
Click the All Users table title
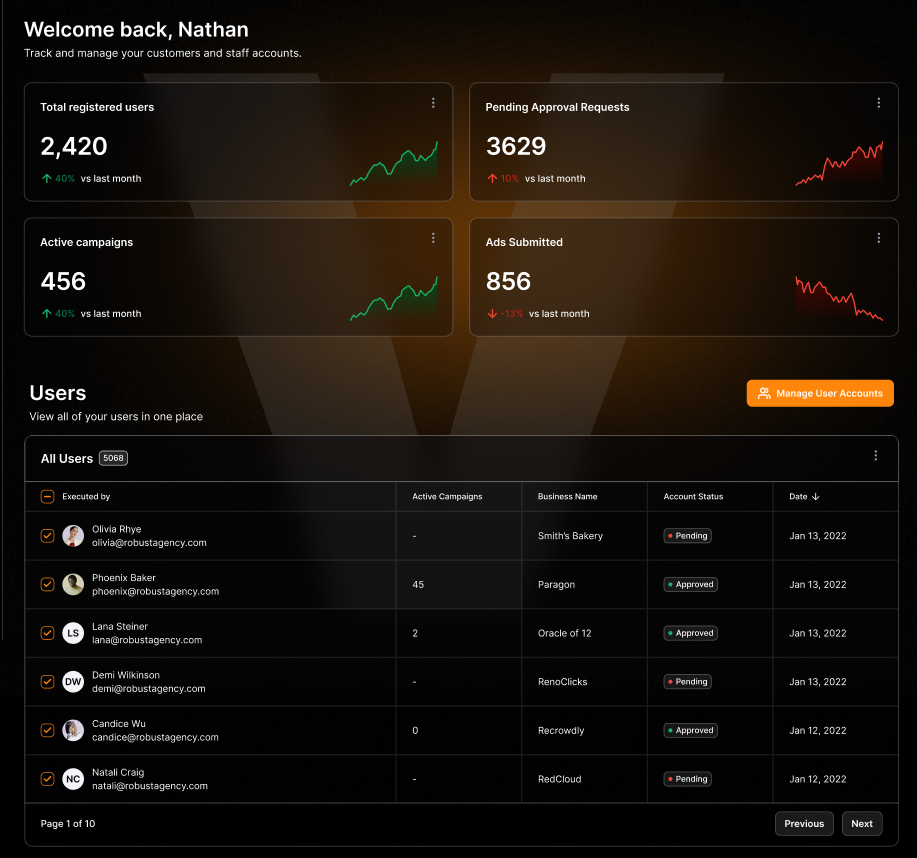[x=67, y=459]
